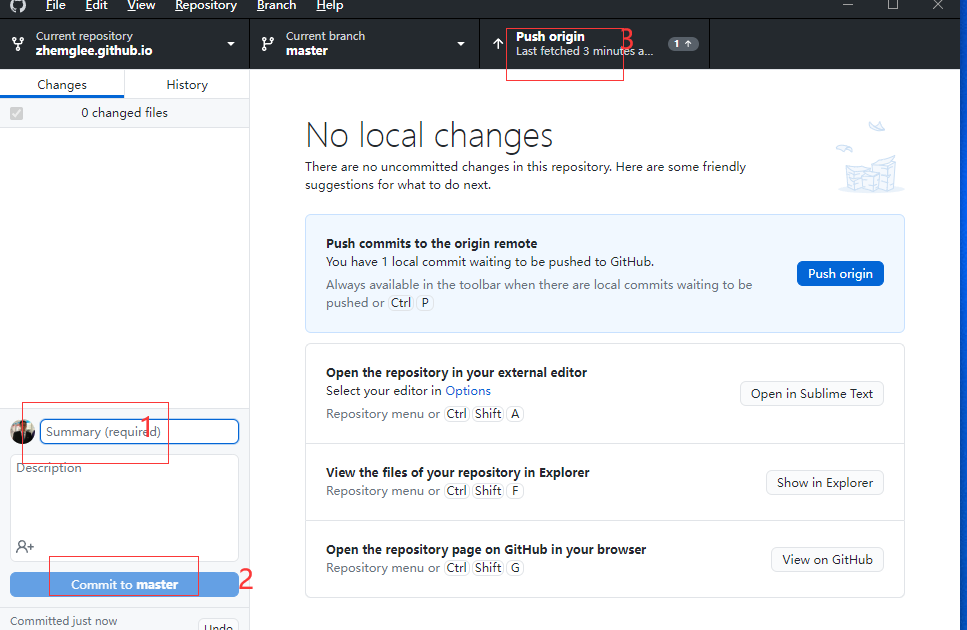Click the push up-arrow icon beside Push origin
967x630 pixels.
[x=498, y=44]
